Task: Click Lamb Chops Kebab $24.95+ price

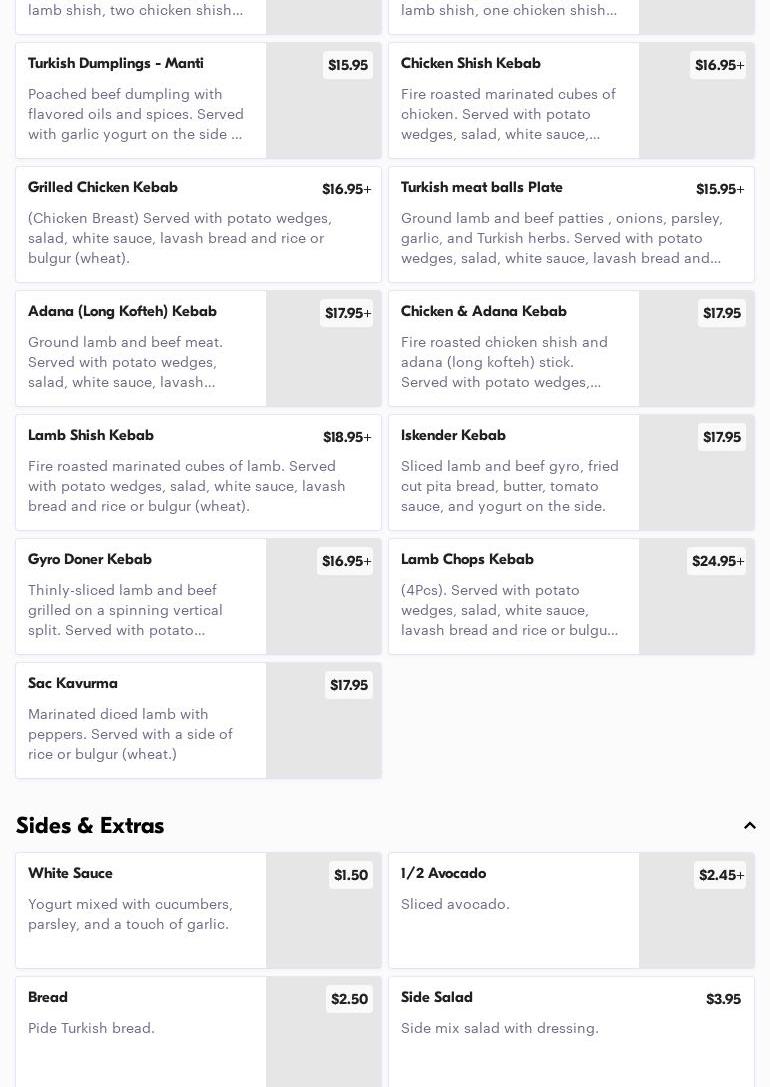Action: 717,561
